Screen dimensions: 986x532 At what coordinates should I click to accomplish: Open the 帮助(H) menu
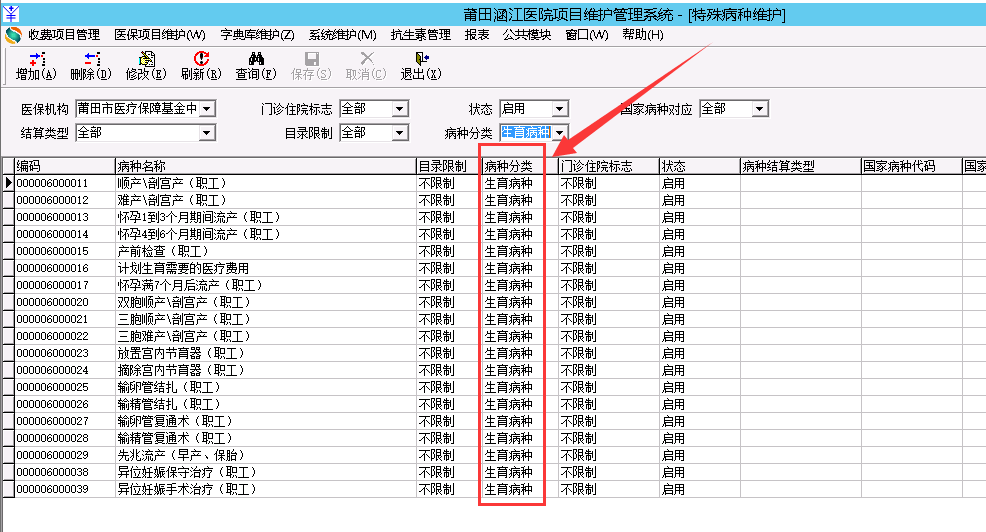[643, 35]
